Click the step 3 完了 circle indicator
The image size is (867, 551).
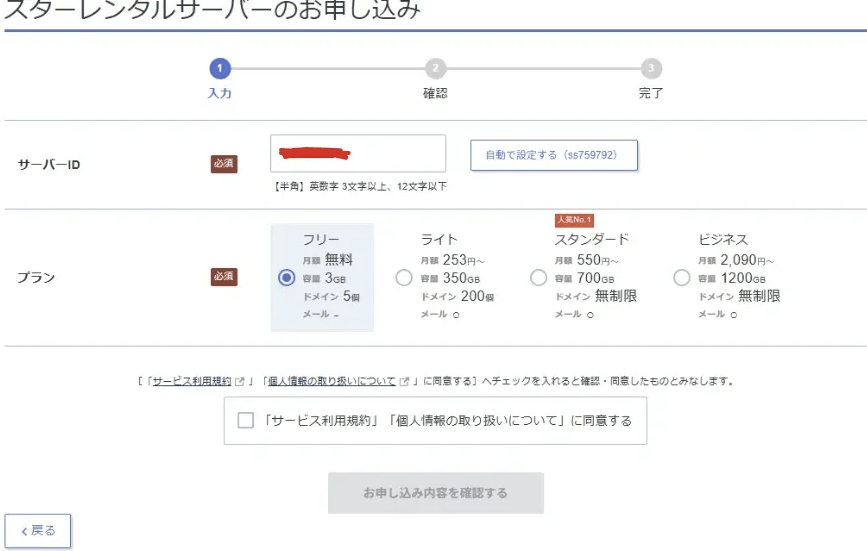click(651, 68)
